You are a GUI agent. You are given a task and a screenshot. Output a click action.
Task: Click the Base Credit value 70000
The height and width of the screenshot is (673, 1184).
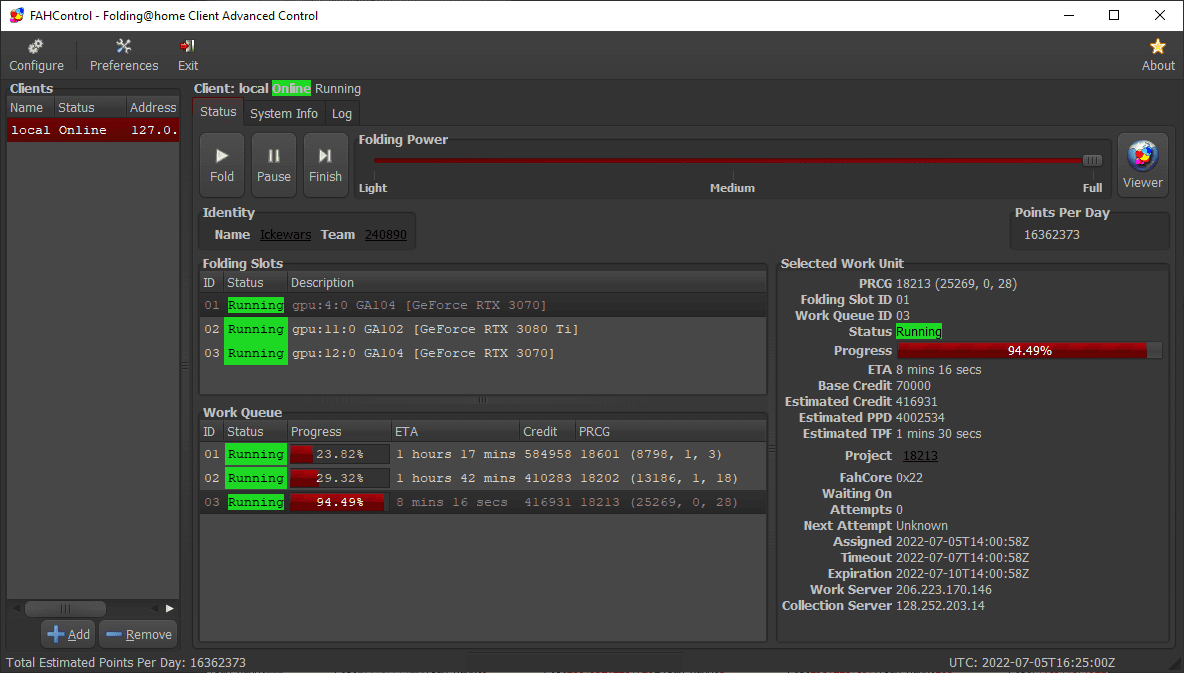click(x=913, y=386)
